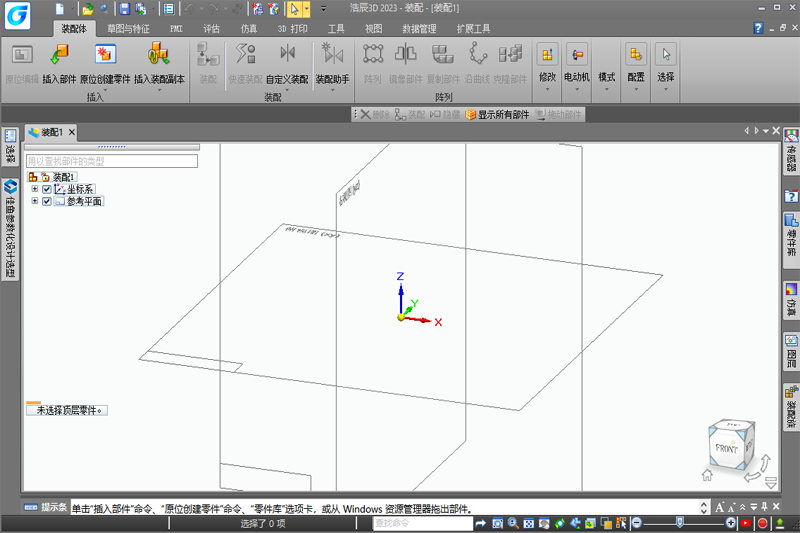Switch to the 3D 打印 ribbon tab
The image size is (800, 533).
point(292,29)
